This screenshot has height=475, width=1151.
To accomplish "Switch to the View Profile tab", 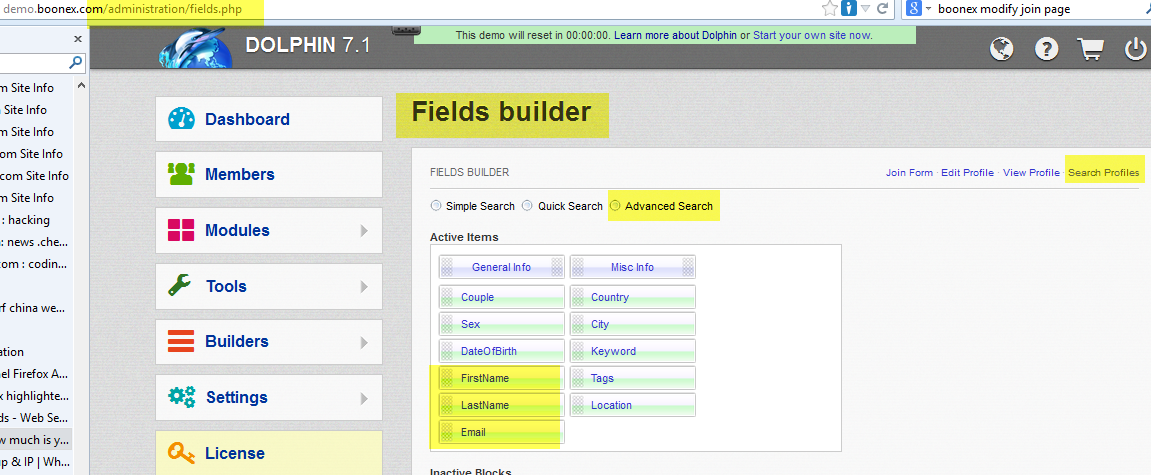I will click(x=1031, y=173).
